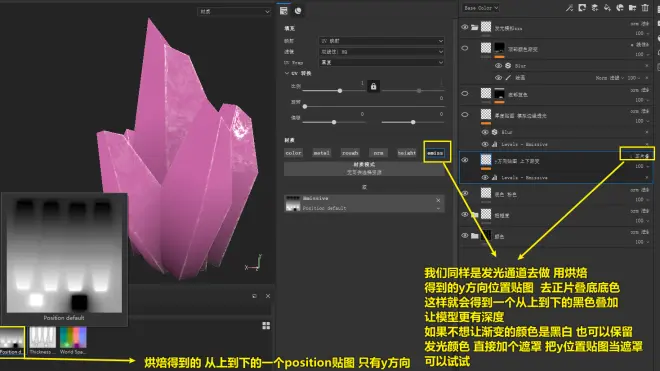This screenshot has height=371, width=660.
Task: Click the filter icon on first Blur effect
Action: [x=508, y=66]
